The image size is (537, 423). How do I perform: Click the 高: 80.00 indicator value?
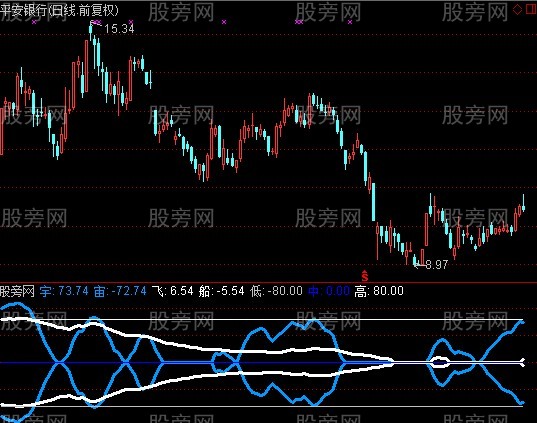379,291
